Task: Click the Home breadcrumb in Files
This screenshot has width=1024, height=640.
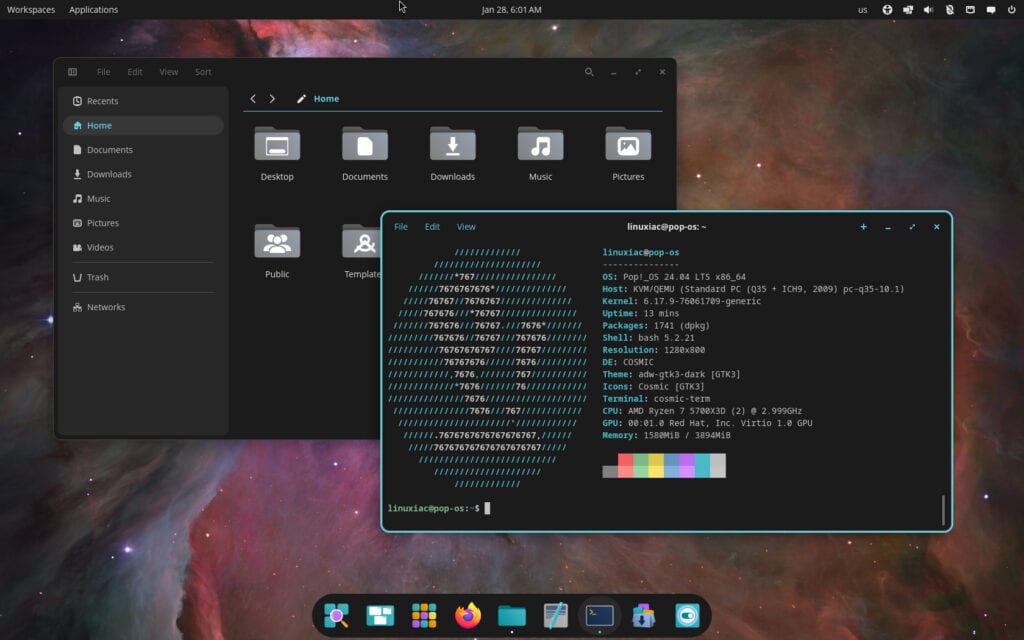Action: coord(326,98)
